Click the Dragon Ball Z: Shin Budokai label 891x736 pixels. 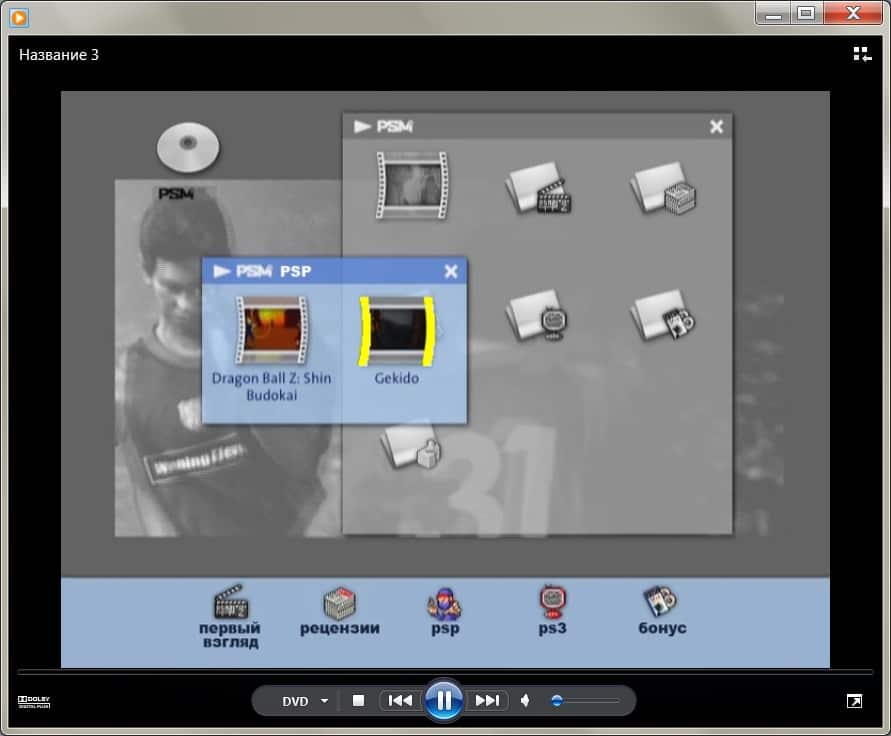click(272, 386)
